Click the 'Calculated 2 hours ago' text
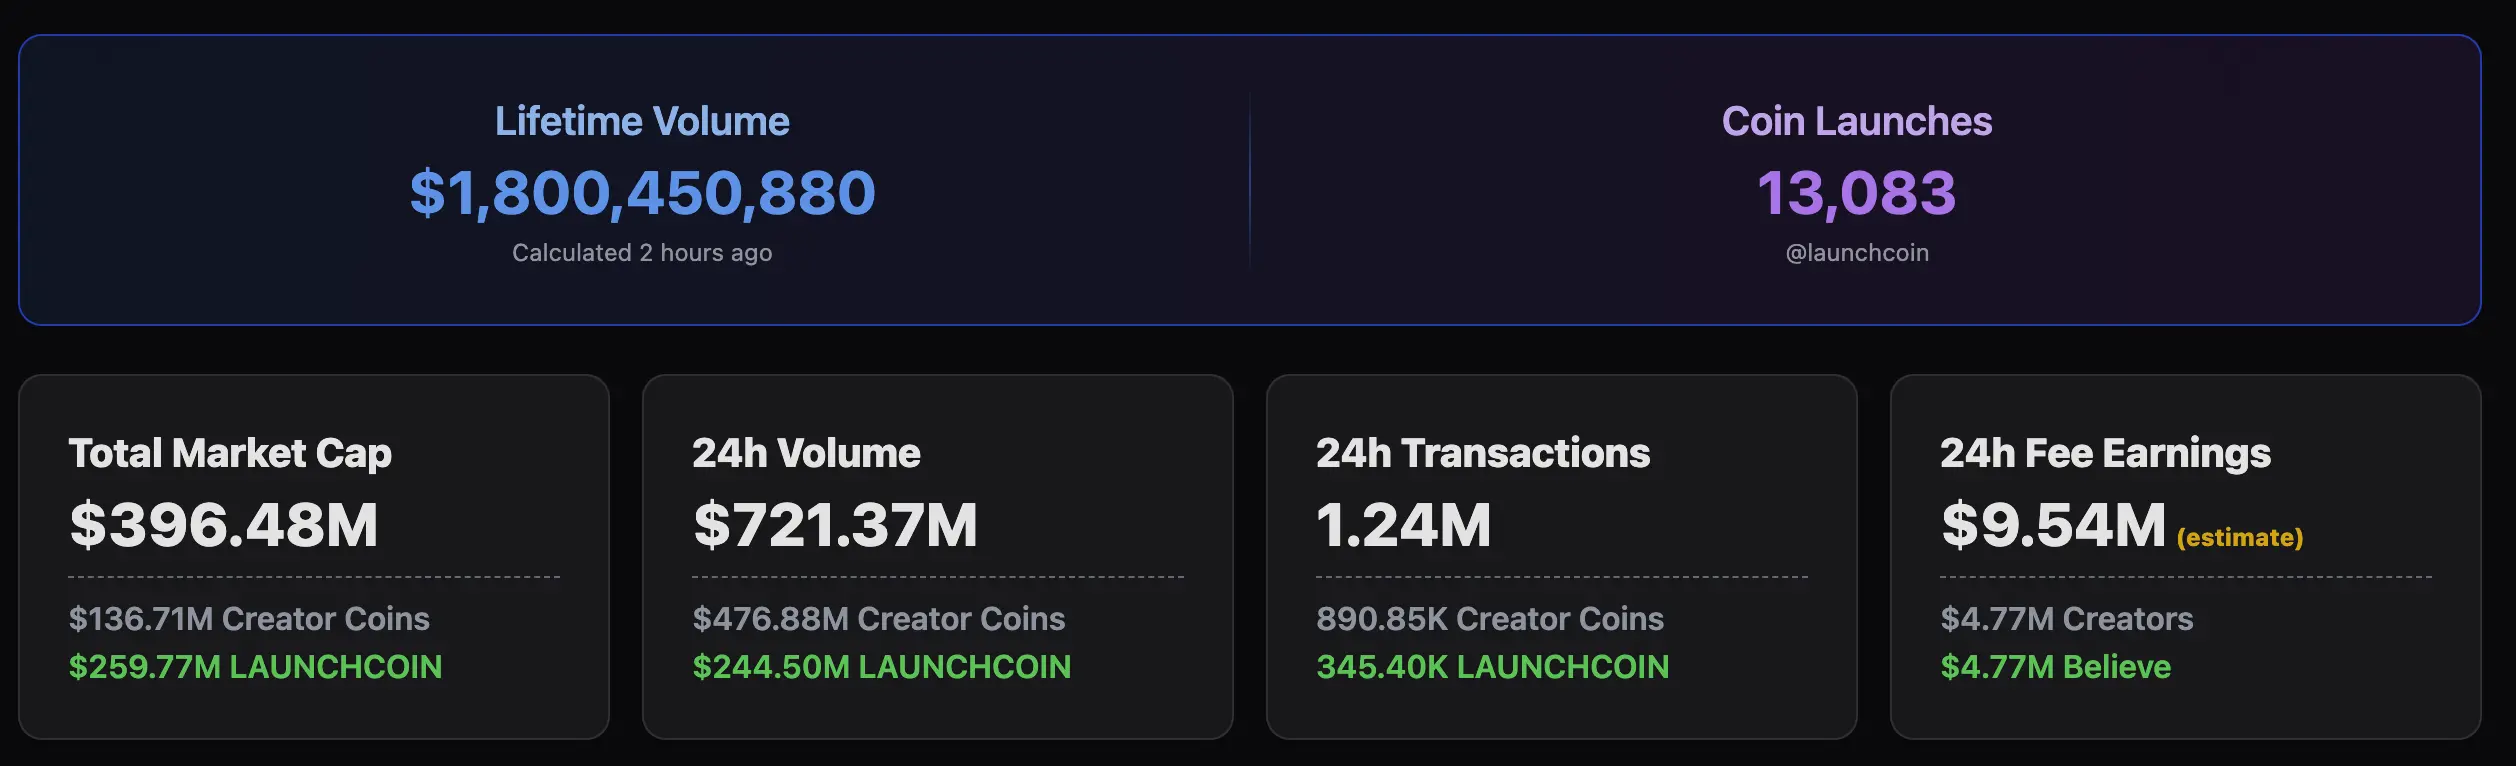This screenshot has width=2516, height=766. tap(642, 253)
